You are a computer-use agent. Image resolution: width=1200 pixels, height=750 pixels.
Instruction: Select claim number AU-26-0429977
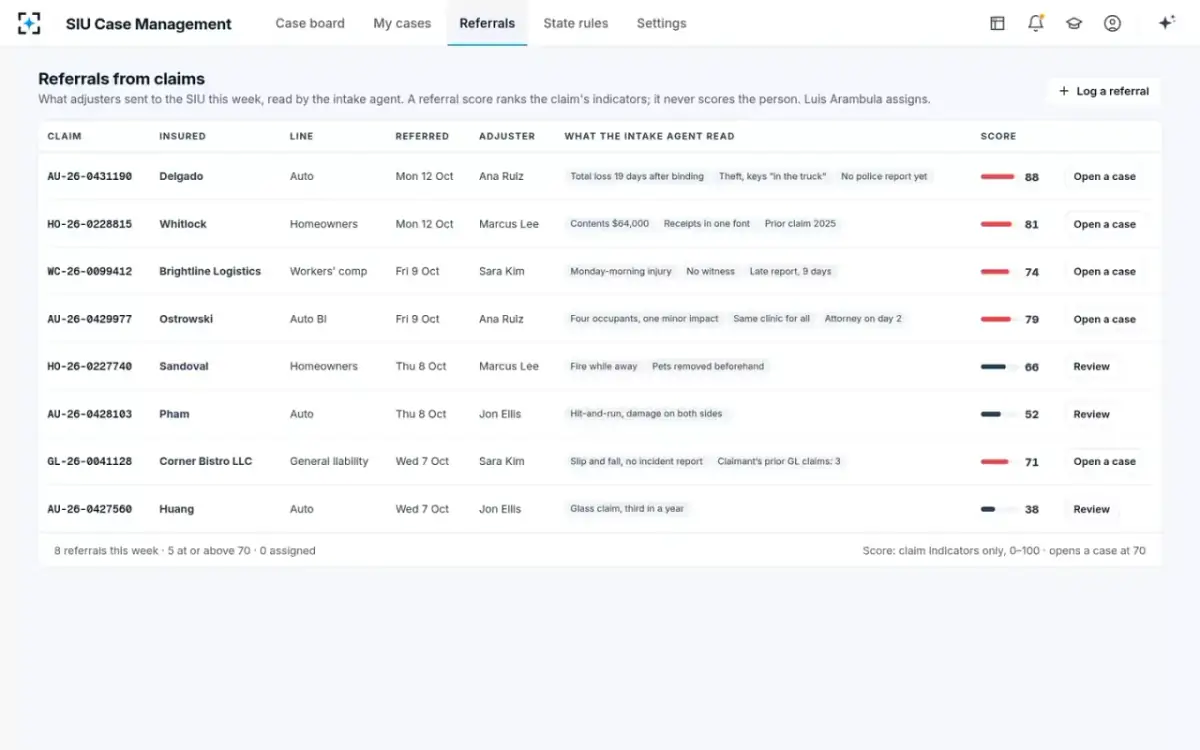coord(89,319)
